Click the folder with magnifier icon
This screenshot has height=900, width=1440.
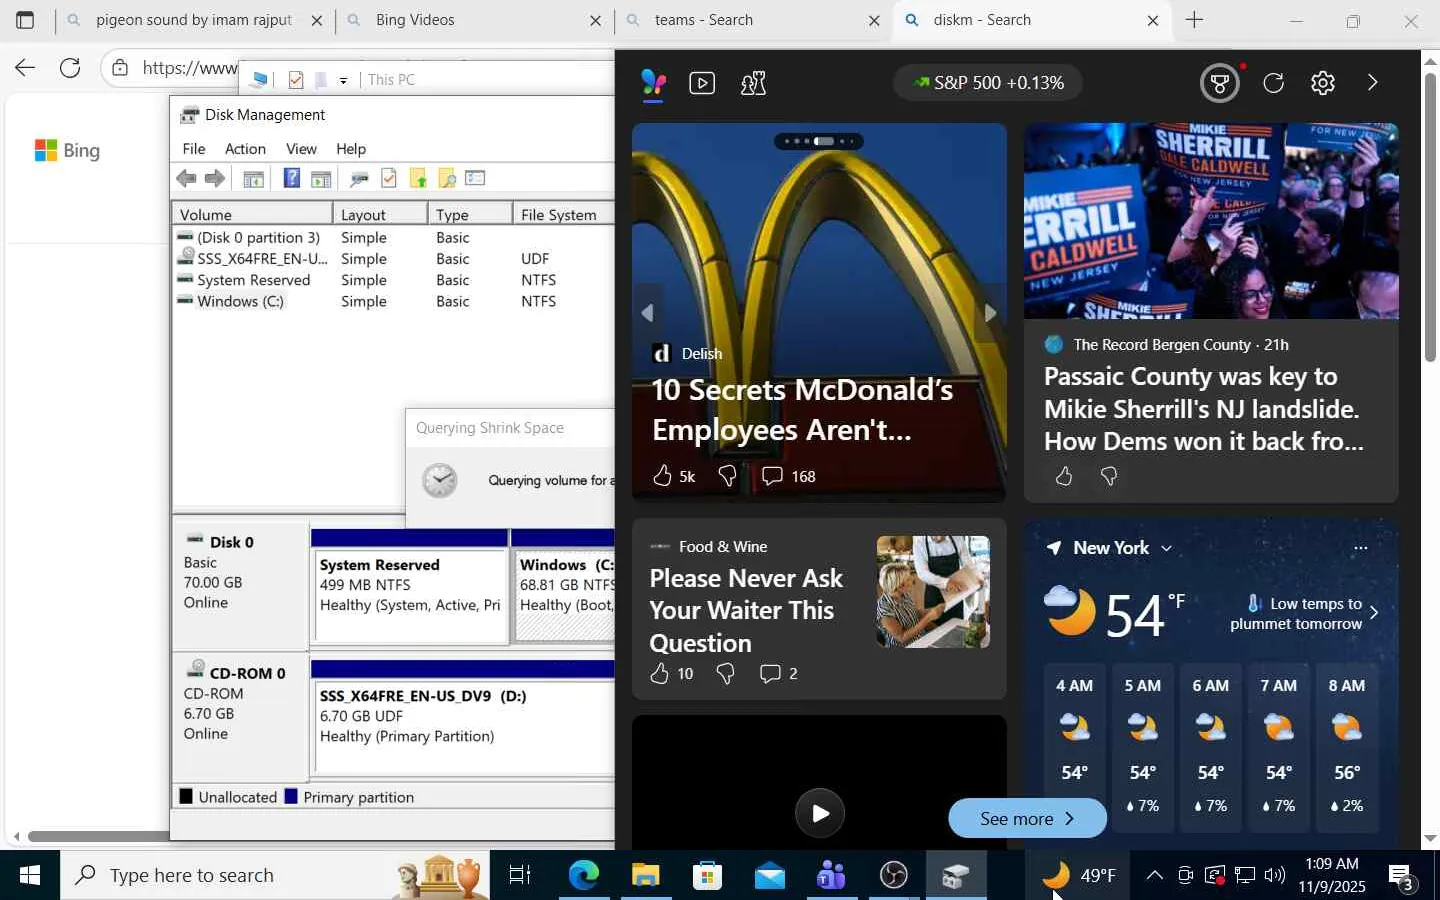(447, 178)
